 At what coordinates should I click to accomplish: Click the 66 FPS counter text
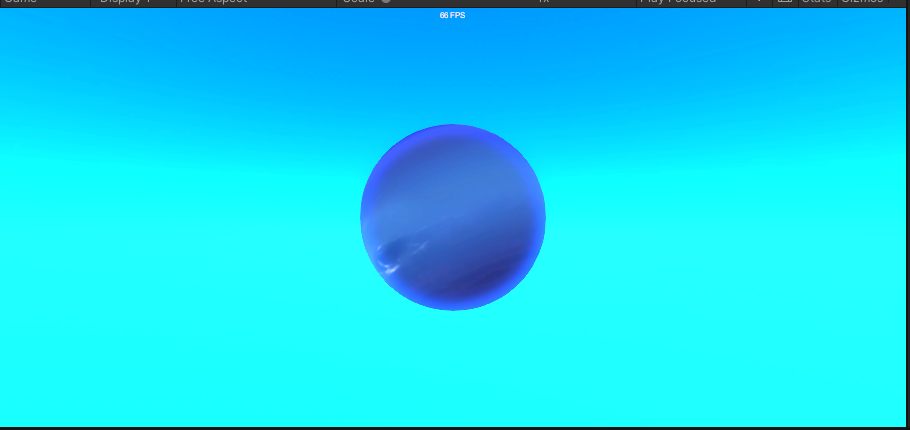pyautogui.click(x=452, y=15)
